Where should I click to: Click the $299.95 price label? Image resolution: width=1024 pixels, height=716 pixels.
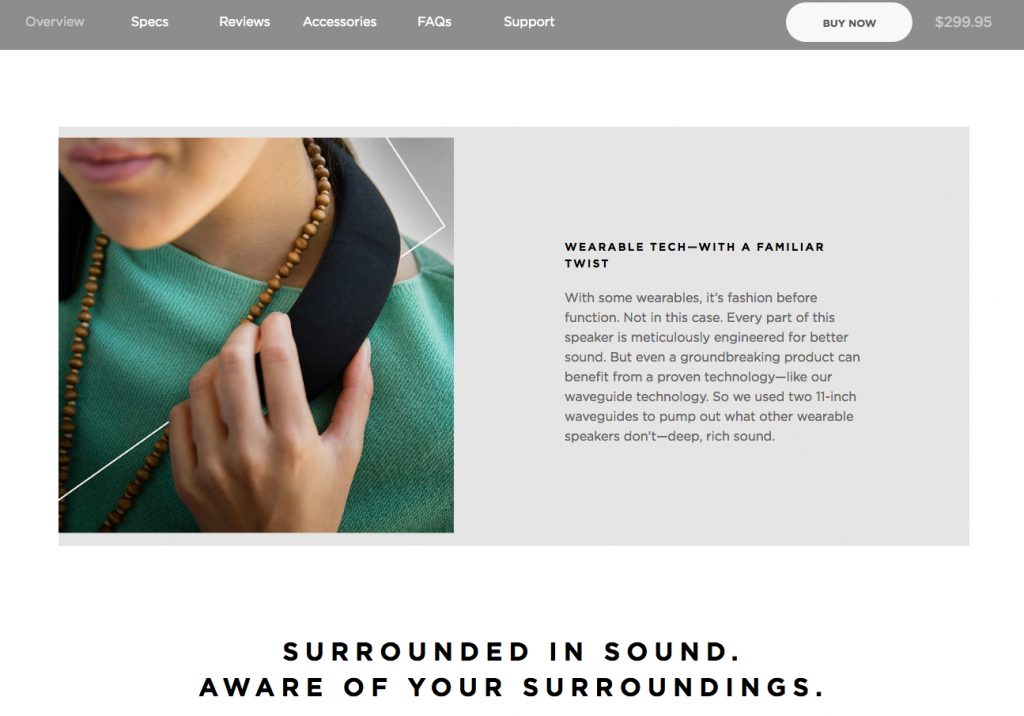963,22
